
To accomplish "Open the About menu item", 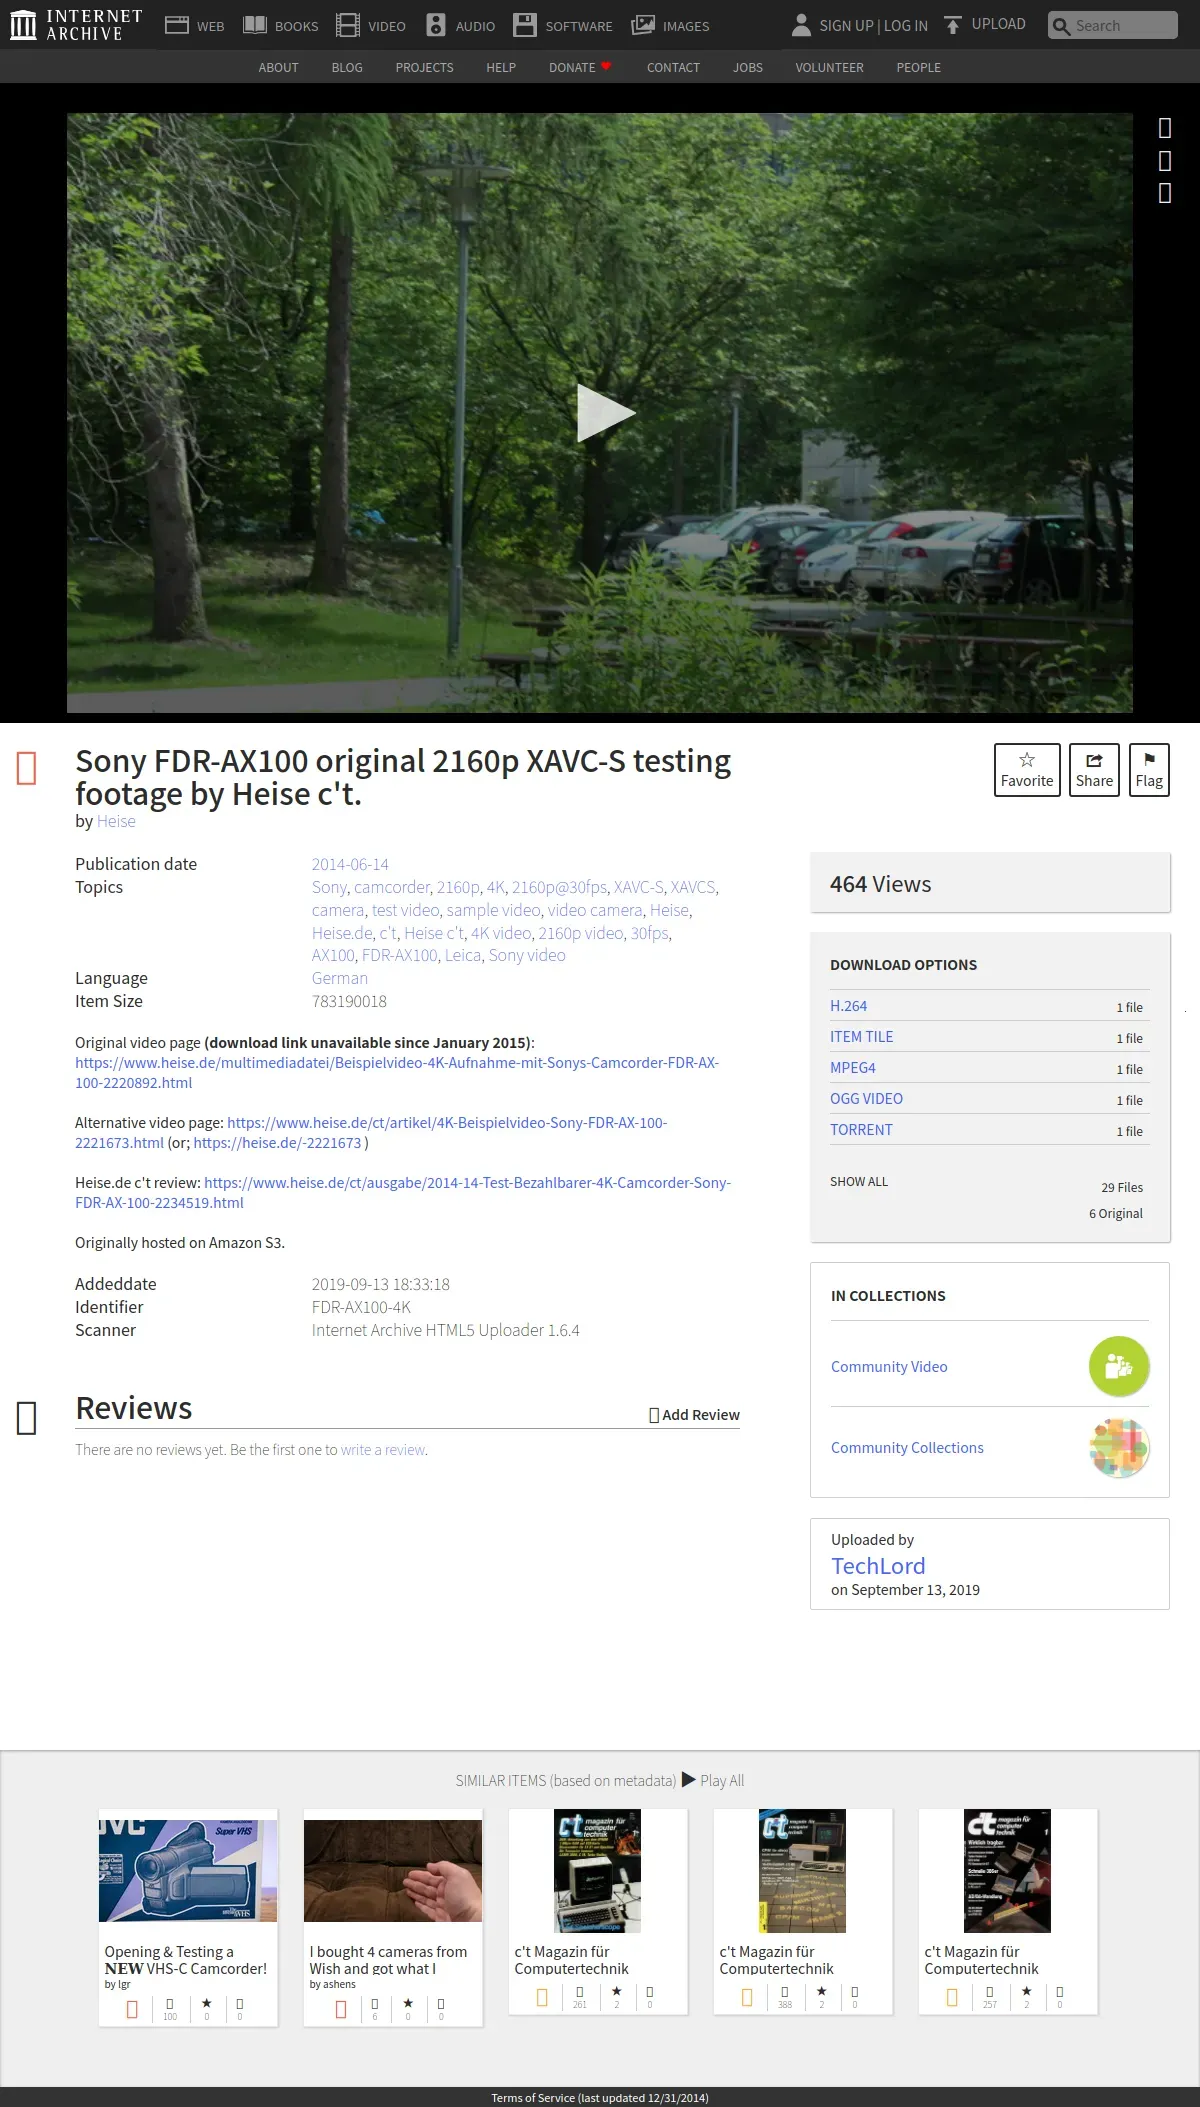I will 278,67.
